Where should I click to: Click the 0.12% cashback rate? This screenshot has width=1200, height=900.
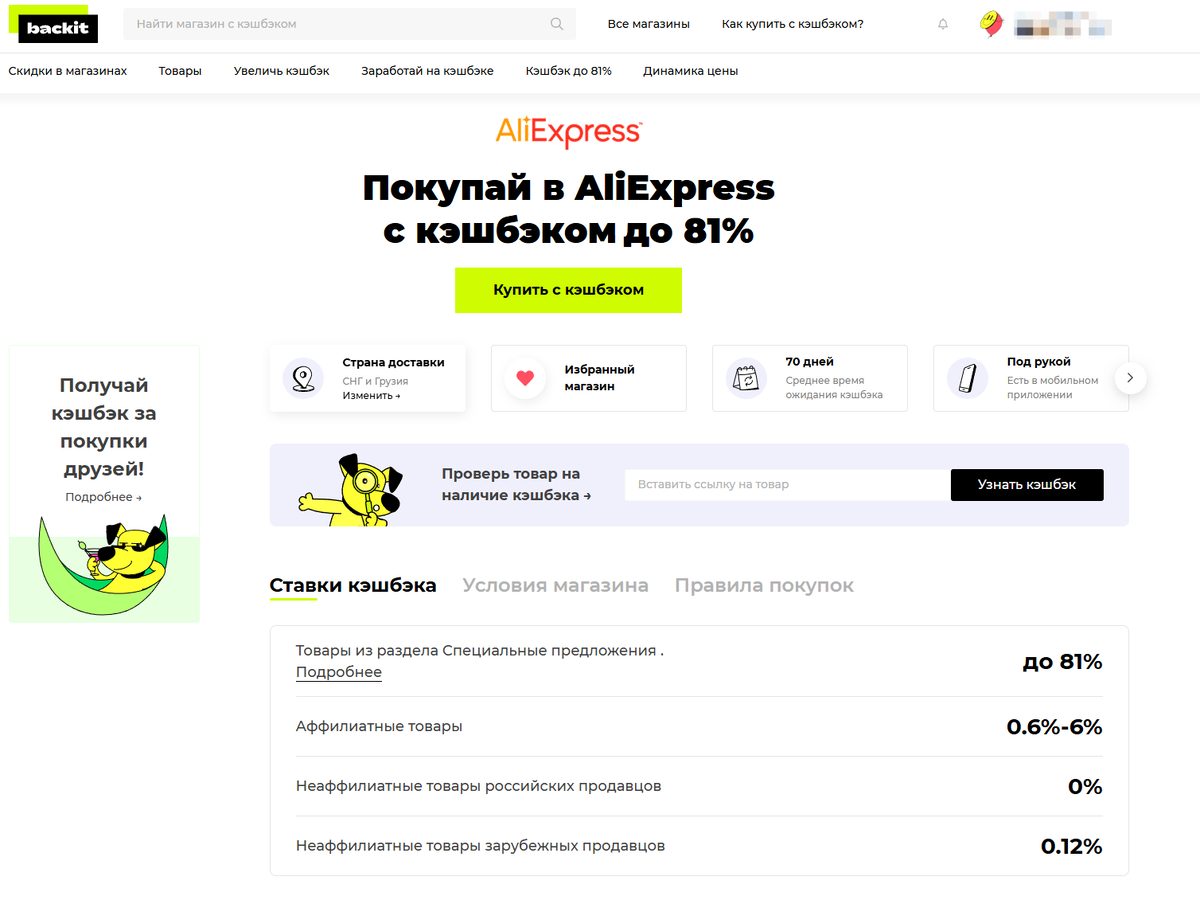pos(1071,847)
